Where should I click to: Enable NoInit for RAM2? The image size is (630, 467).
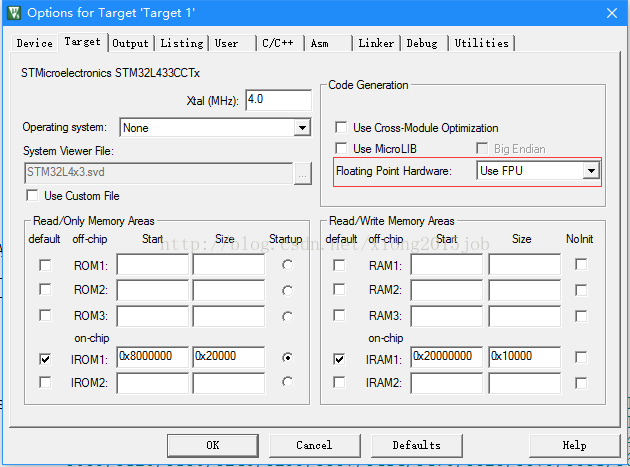(581, 290)
